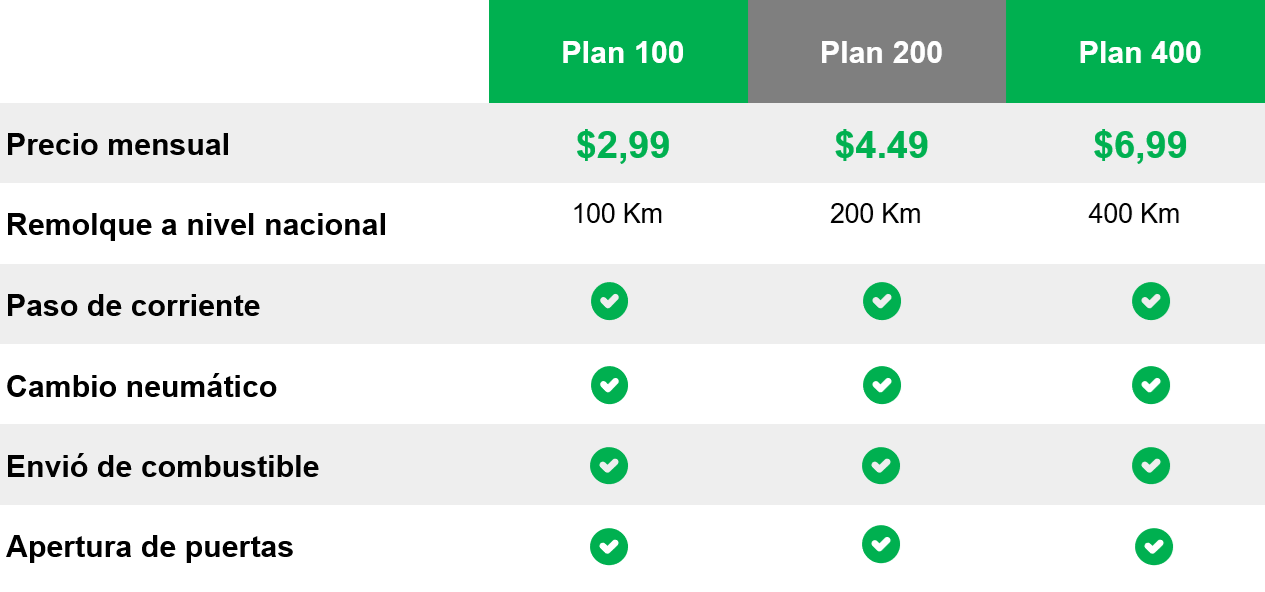Click Cambio neumático checkmark under Plan 400

coord(1151,385)
